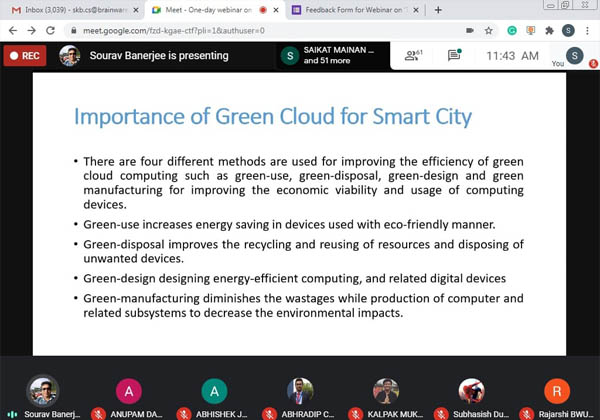
Task: Open the SAIKAT MAINAN and 51 more panel
Action: [332, 55]
